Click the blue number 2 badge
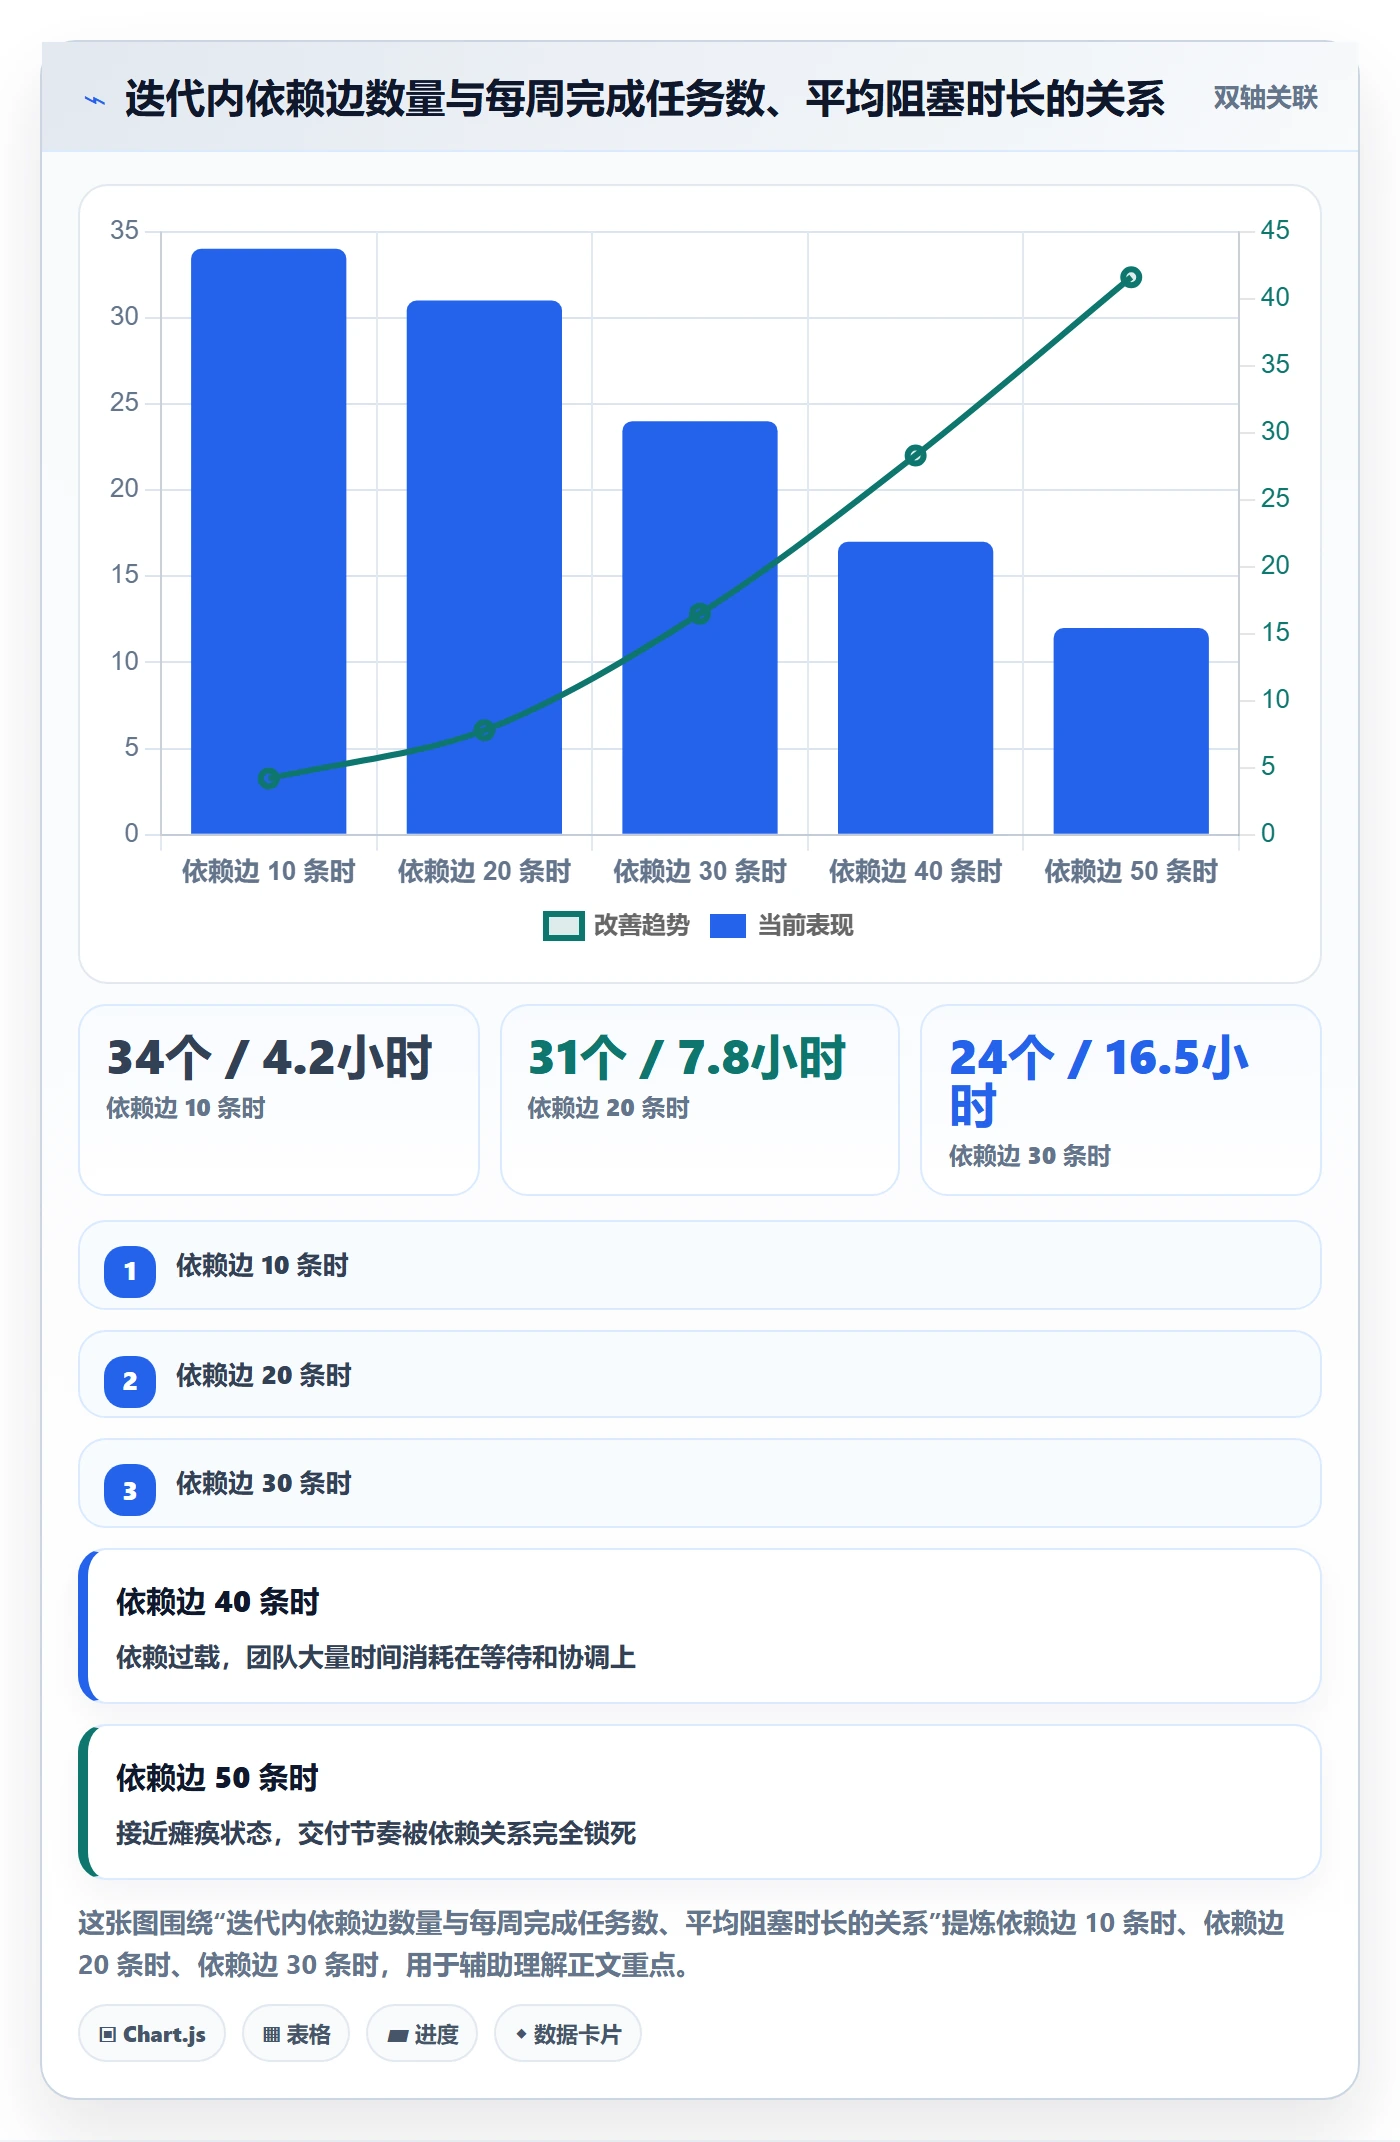 [x=130, y=1381]
